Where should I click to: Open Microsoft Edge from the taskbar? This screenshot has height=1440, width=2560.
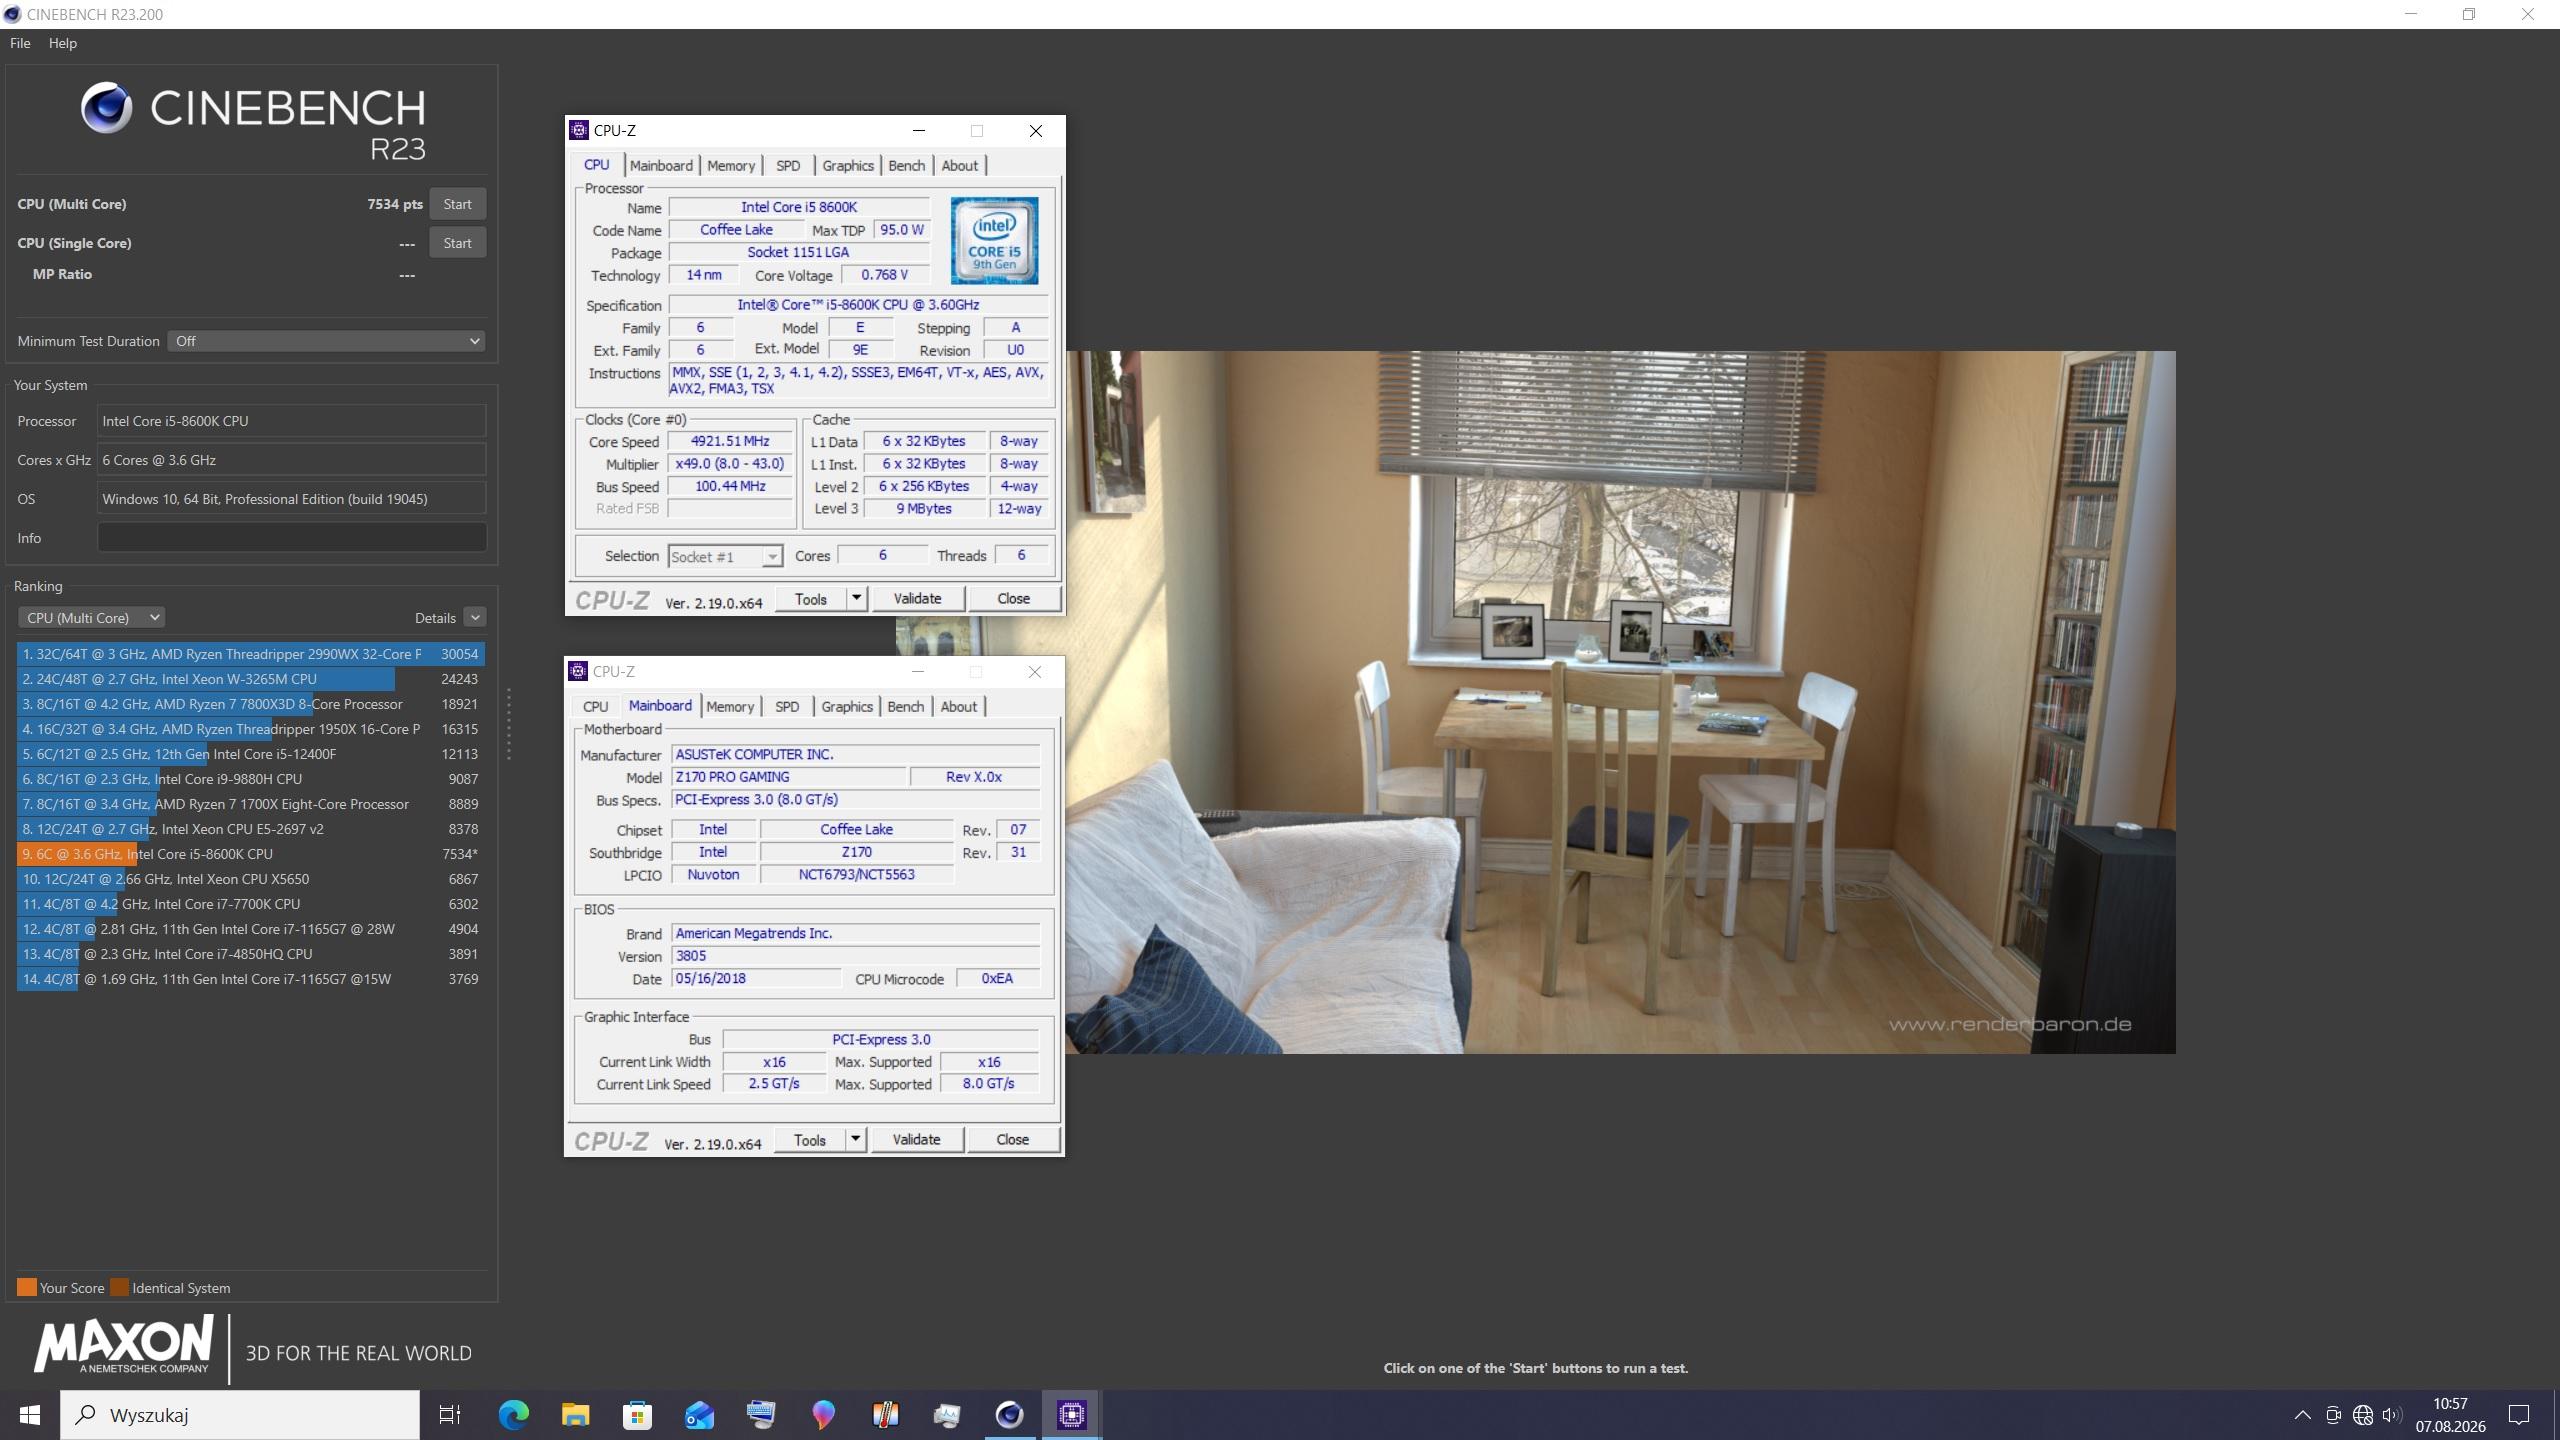514,1415
